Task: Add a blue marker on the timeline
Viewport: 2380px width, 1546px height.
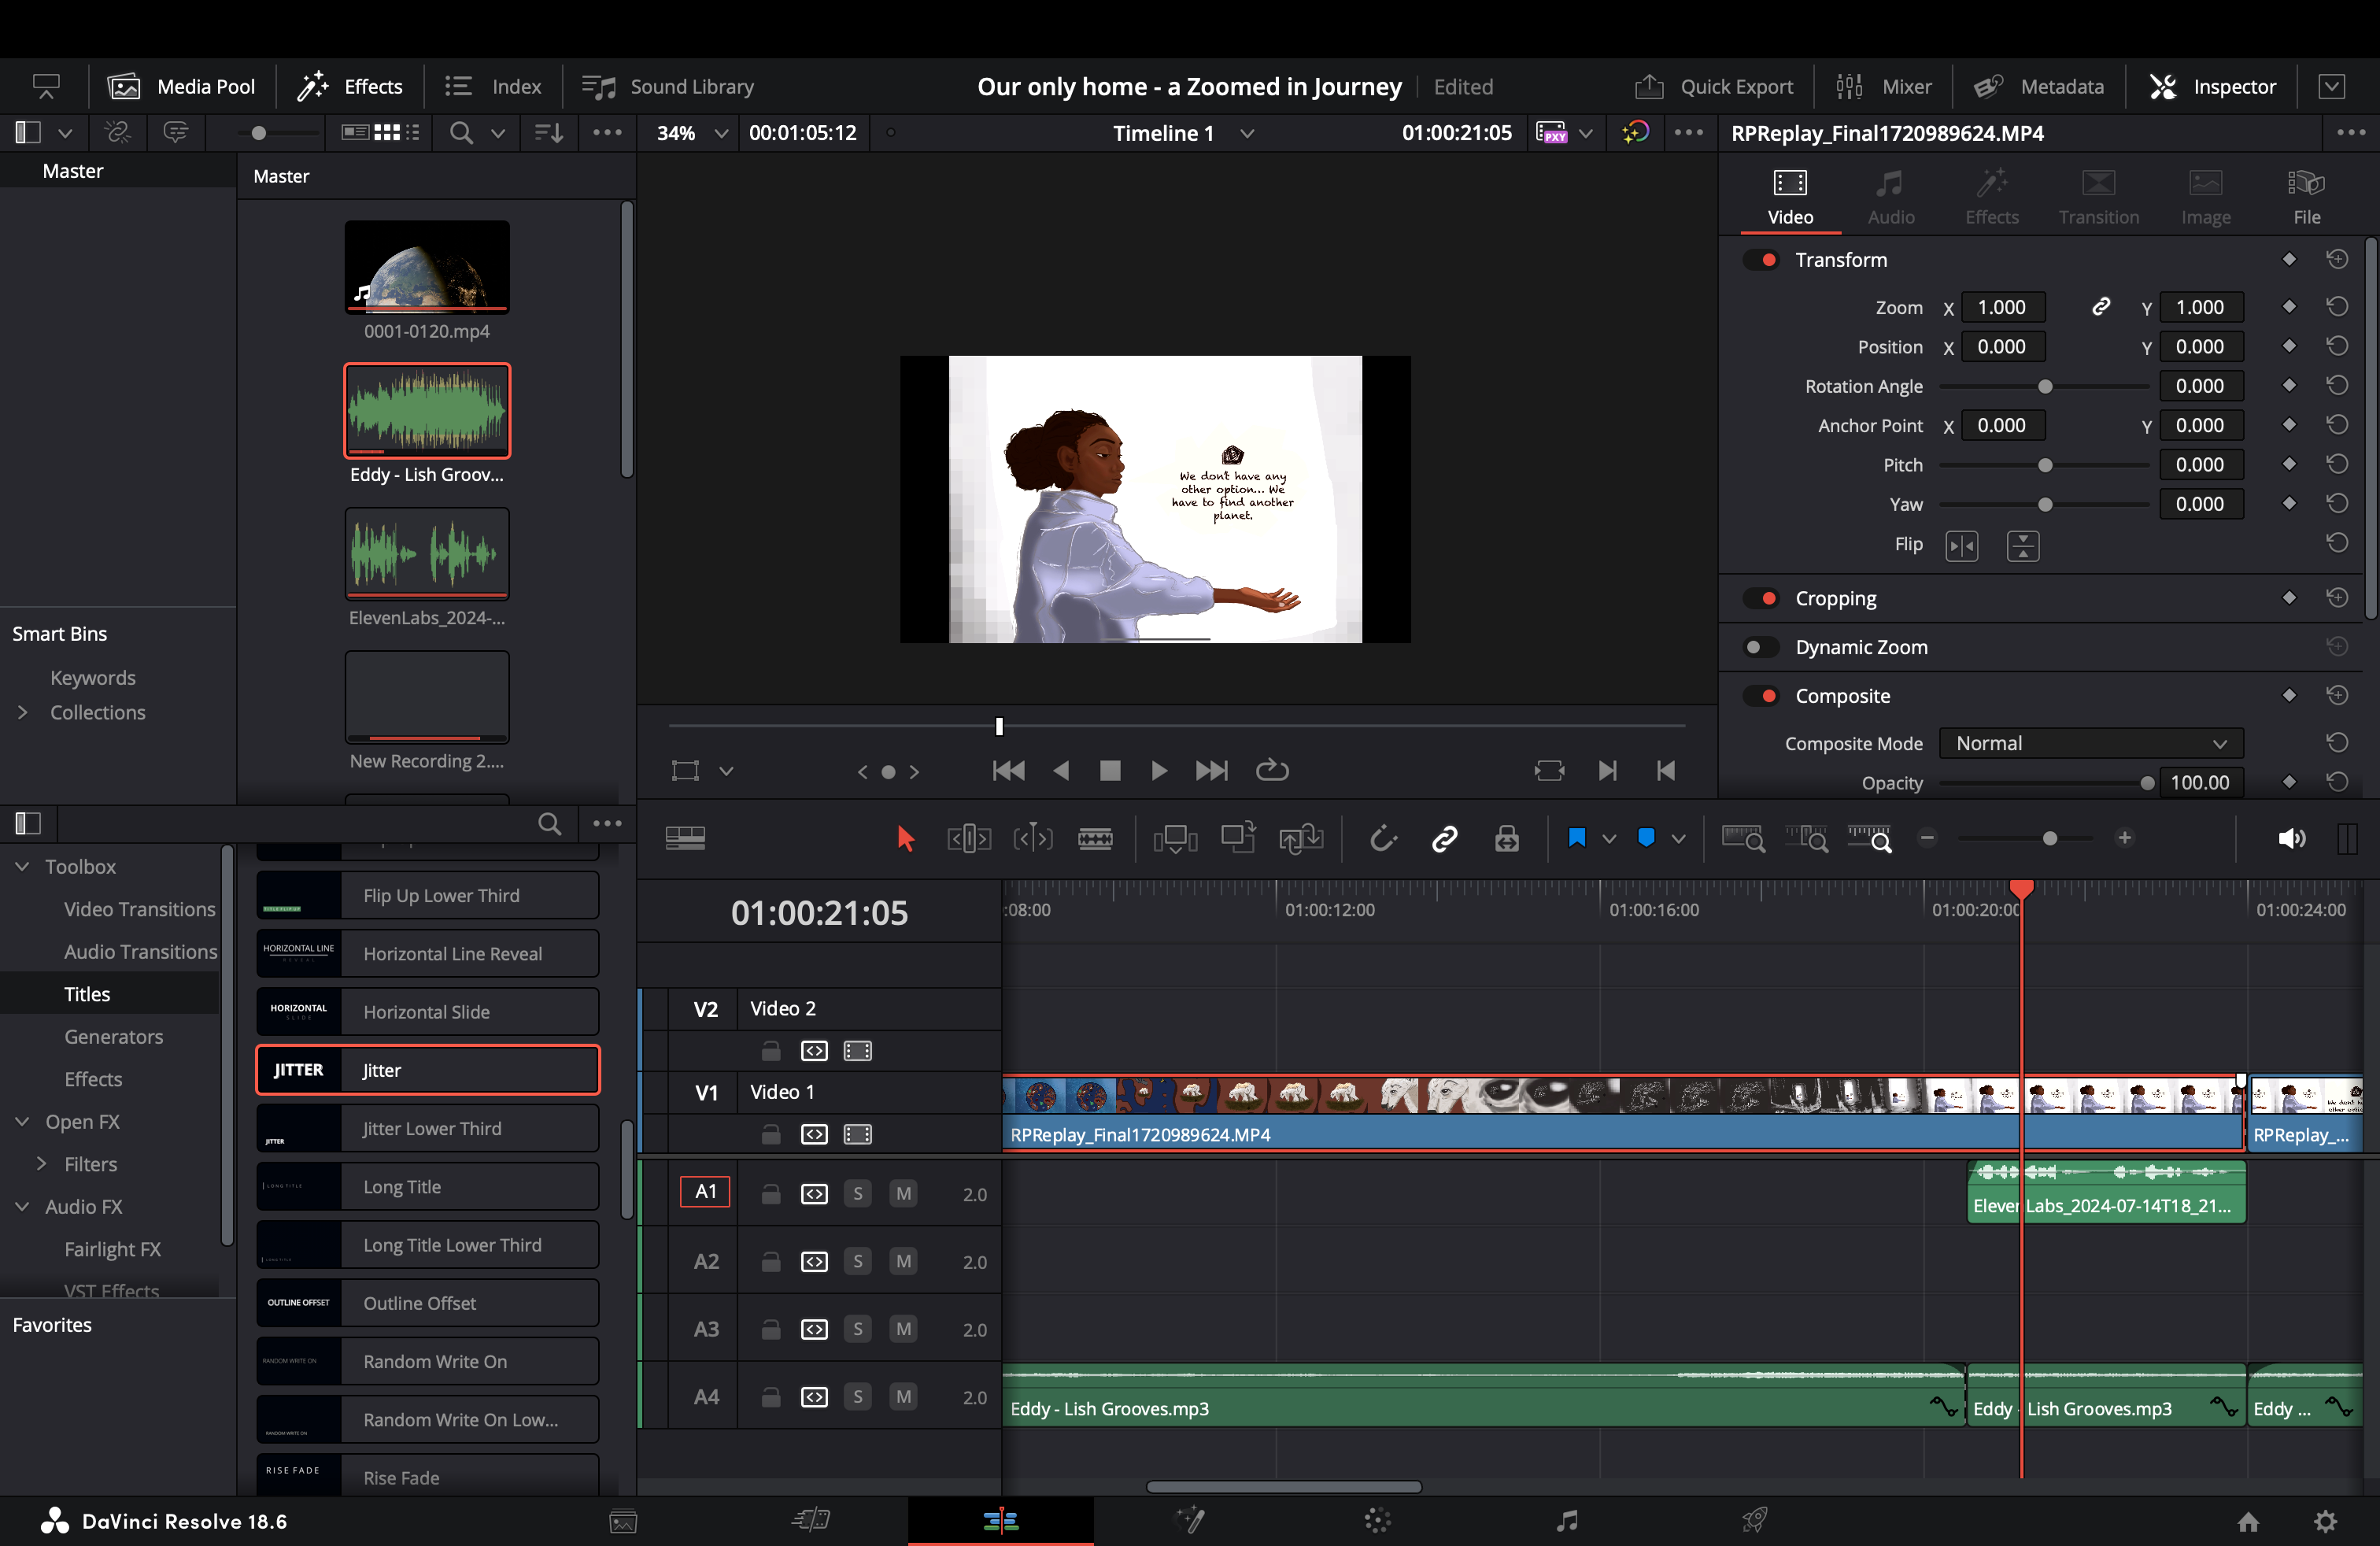Action: tap(1646, 838)
